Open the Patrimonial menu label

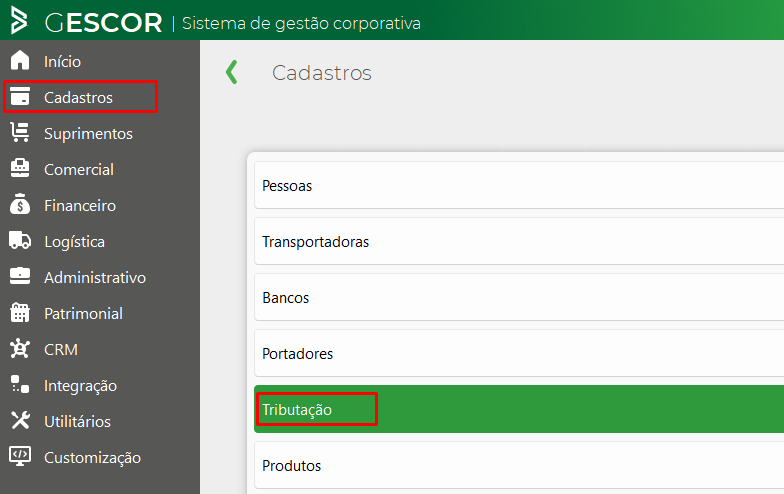pyautogui.click(x=84, y=314)
